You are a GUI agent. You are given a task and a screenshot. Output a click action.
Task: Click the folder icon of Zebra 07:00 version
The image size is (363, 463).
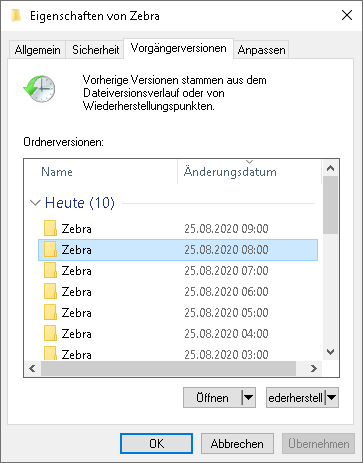[x=50, y=270]
